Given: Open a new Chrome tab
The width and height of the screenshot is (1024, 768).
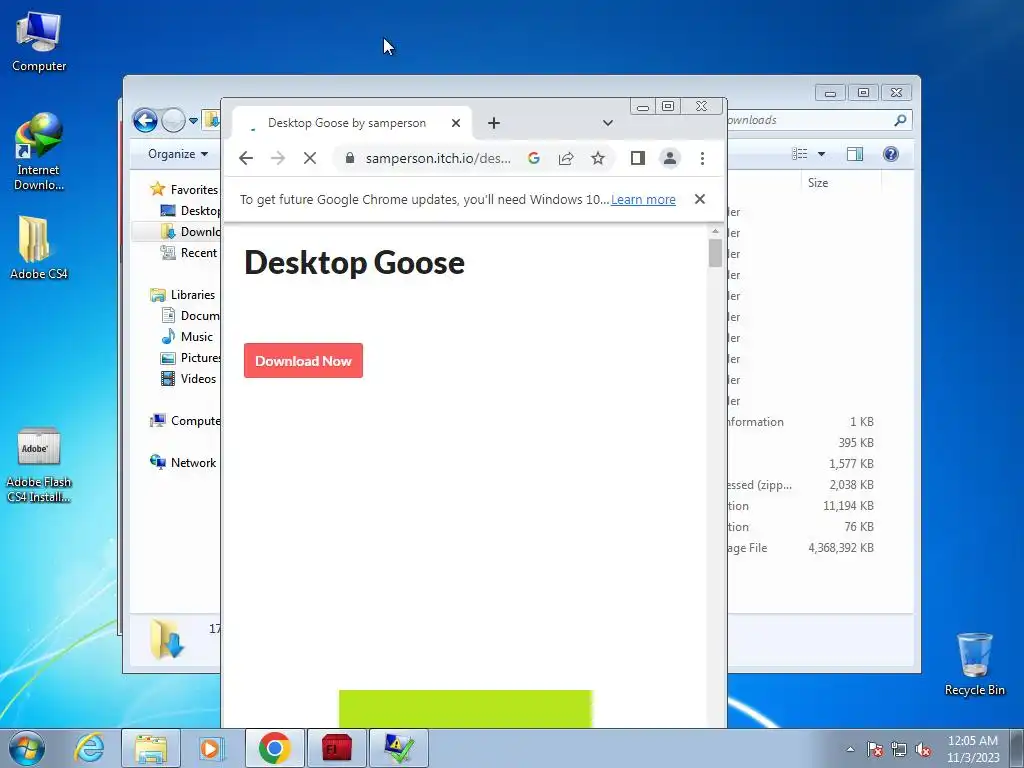Looking at the screenshot, I should coord(494,123).
